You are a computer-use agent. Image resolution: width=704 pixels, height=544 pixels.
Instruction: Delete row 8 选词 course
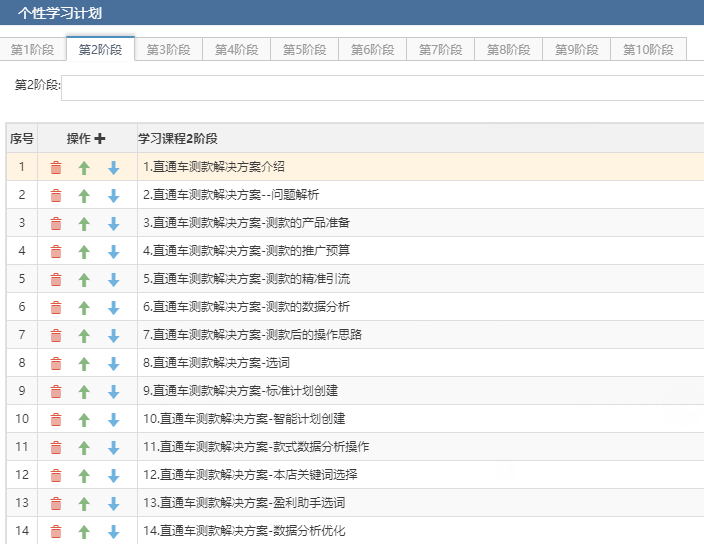pos(56,364)
